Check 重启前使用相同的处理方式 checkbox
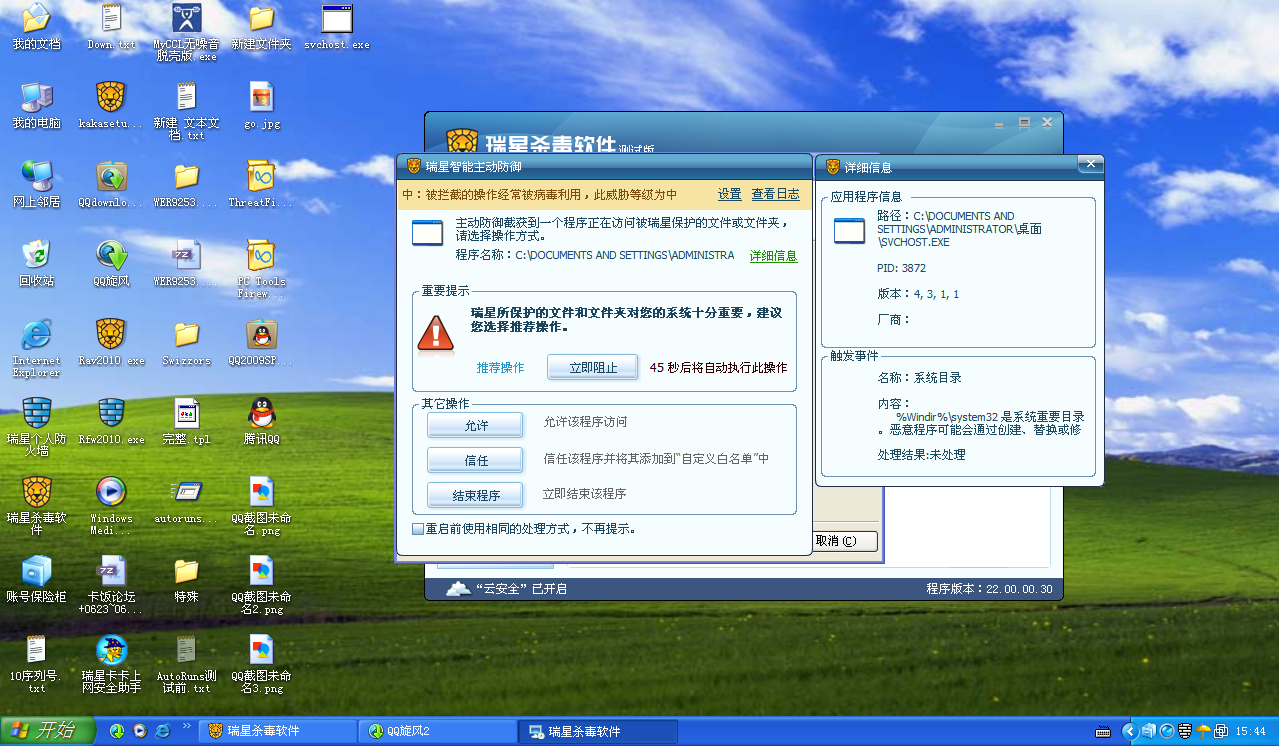The height and width of the screenshot is (746, 1279). pos(418,529)
